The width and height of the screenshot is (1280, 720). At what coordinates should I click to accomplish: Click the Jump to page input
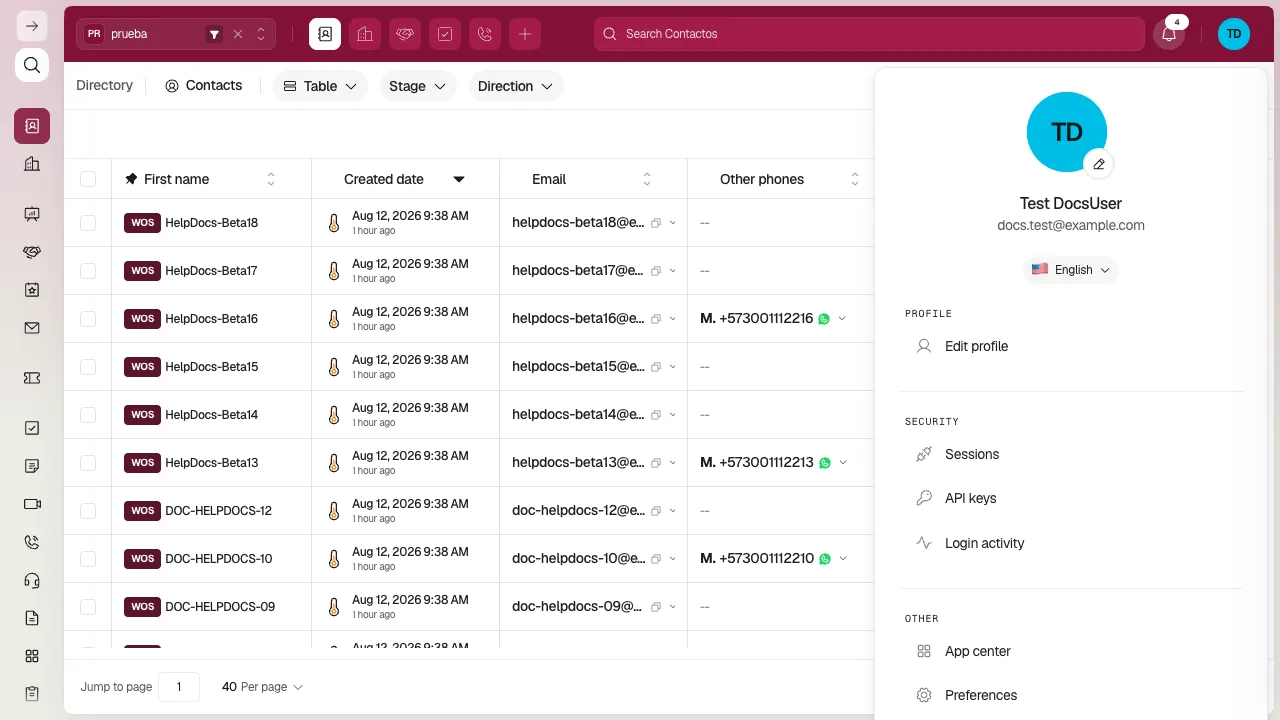click(179, 687)
